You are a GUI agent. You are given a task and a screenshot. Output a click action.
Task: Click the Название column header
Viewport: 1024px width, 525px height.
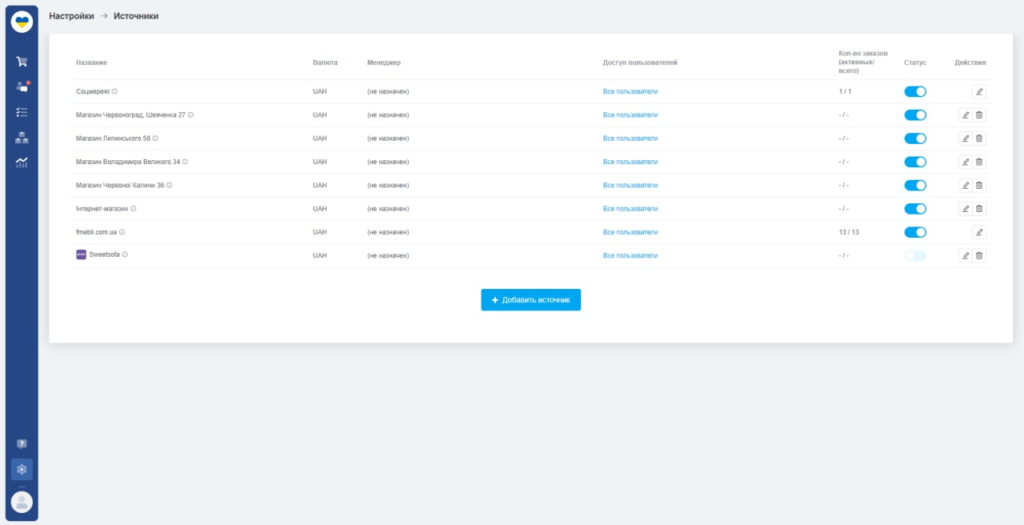(x=91, y=63)
